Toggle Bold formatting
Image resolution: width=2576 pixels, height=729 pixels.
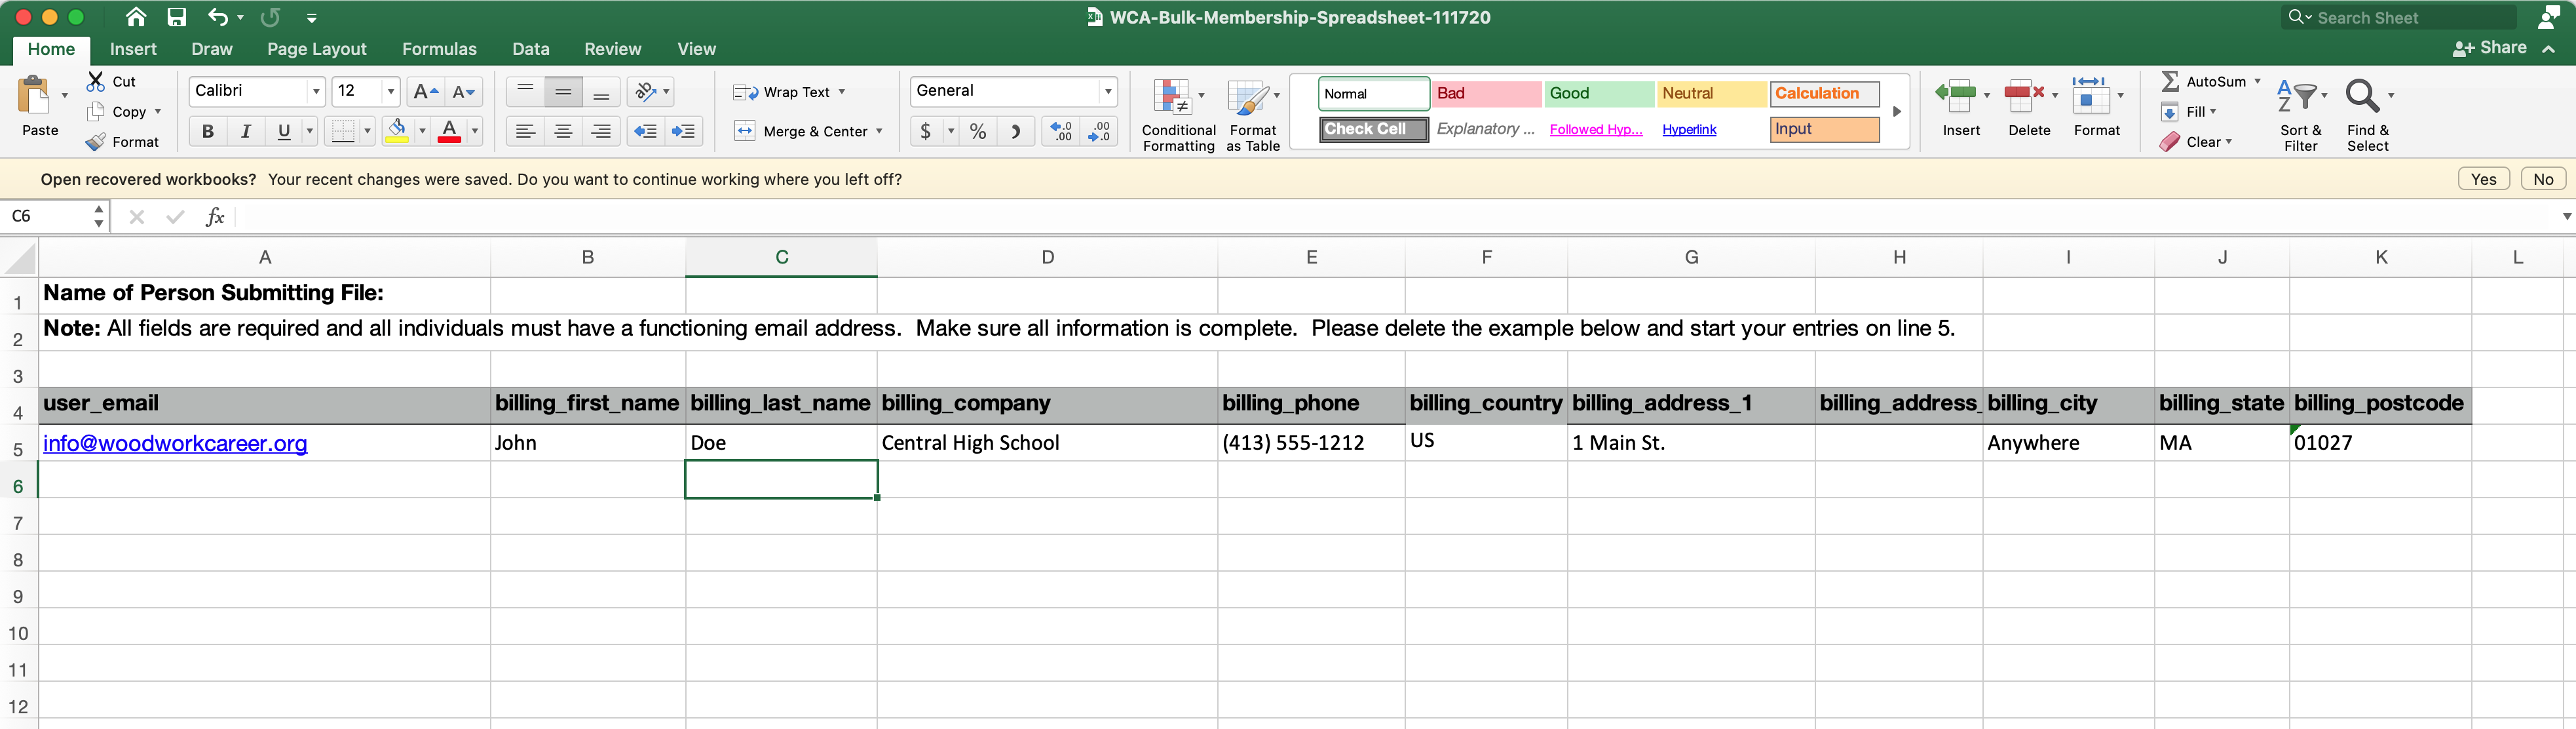point(207,131)
